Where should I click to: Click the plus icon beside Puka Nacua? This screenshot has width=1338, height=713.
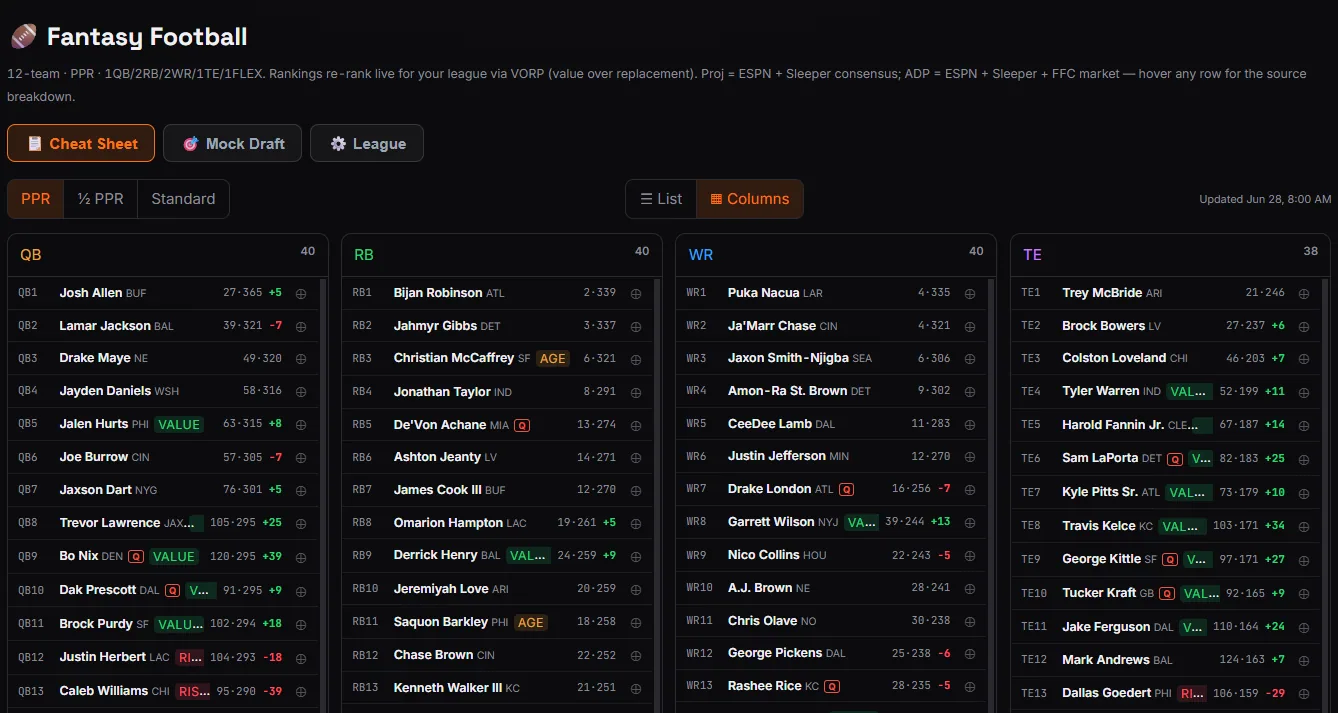pyautogui.click(x=970, y=293)
